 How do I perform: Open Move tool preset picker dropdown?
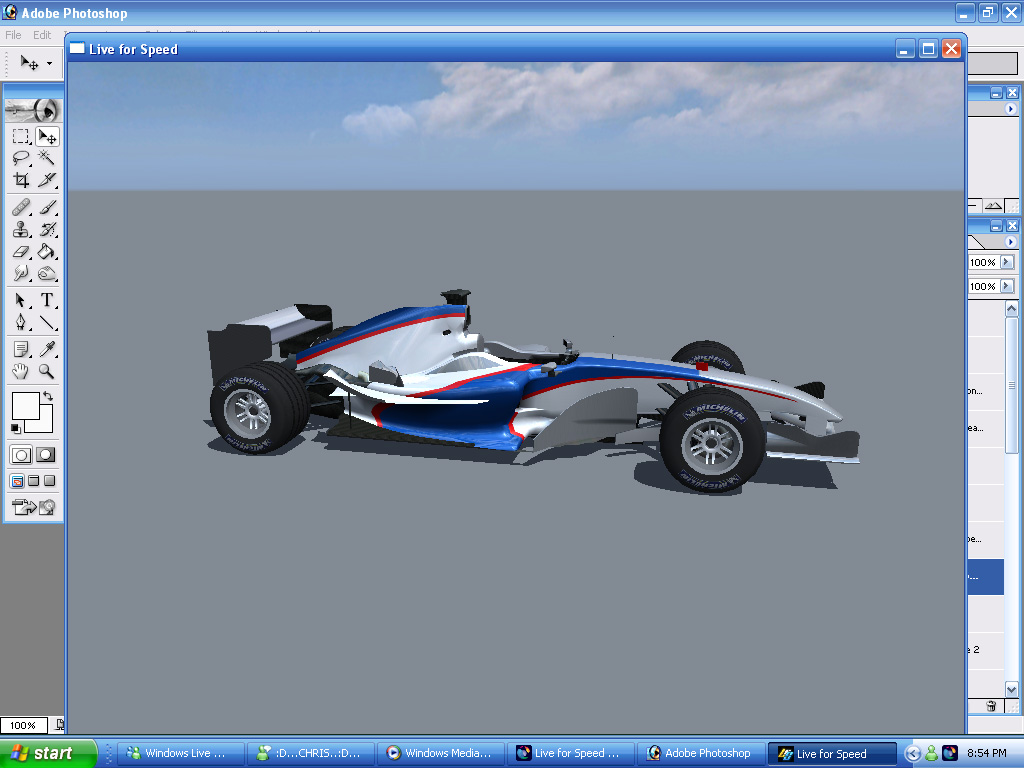pos(50,63)
